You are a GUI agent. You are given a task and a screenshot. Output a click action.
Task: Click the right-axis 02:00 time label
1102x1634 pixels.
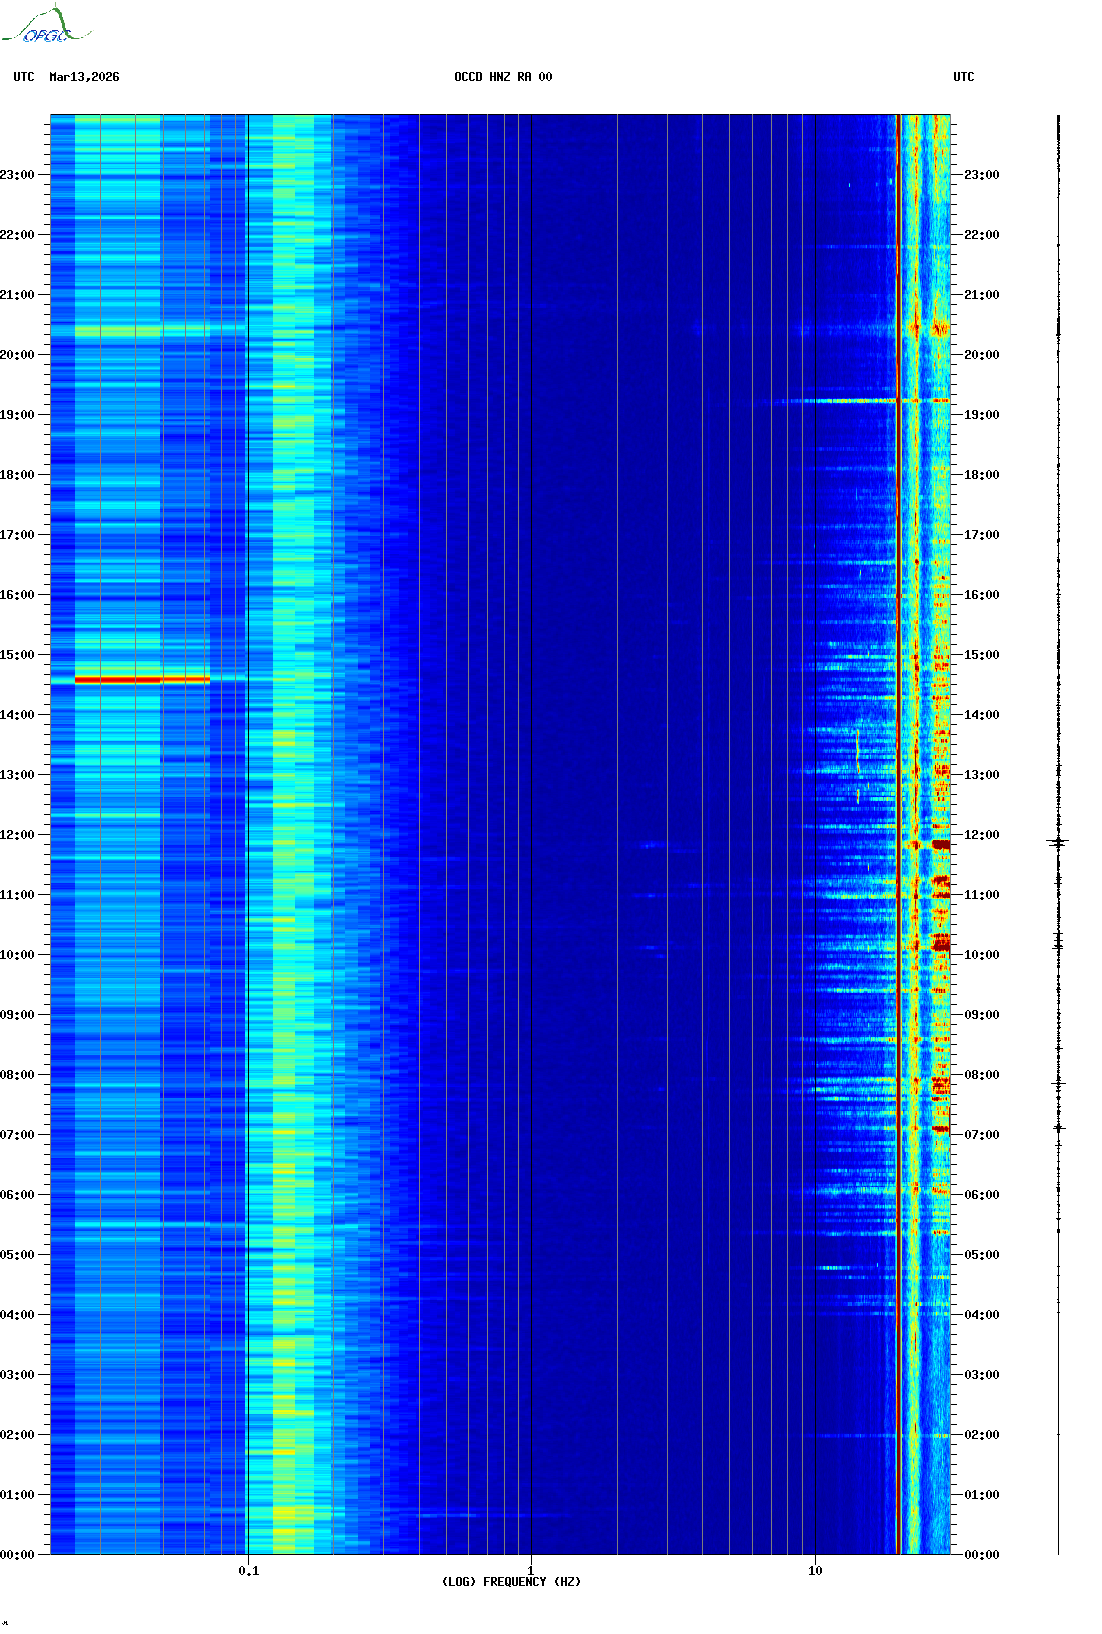[x=982, y=1435]
